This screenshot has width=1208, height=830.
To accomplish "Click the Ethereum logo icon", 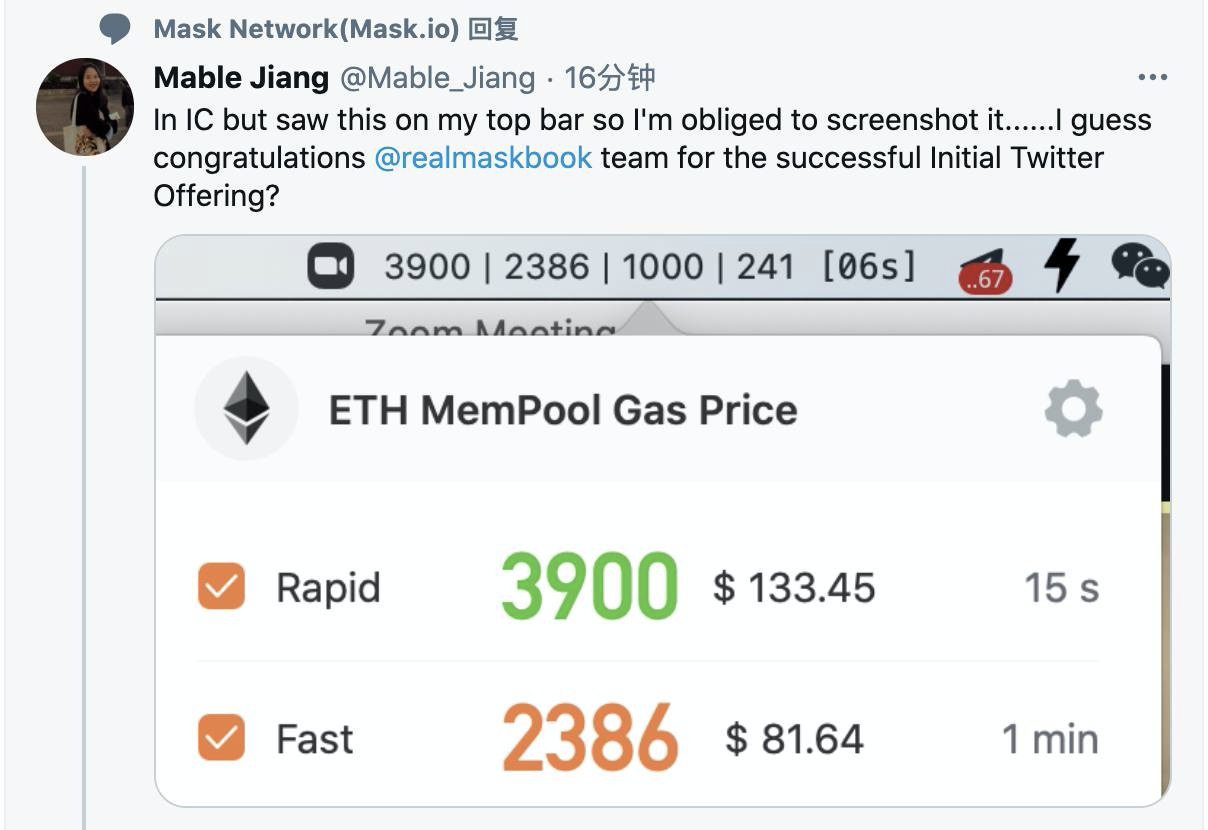I will (x=246, y=409).
